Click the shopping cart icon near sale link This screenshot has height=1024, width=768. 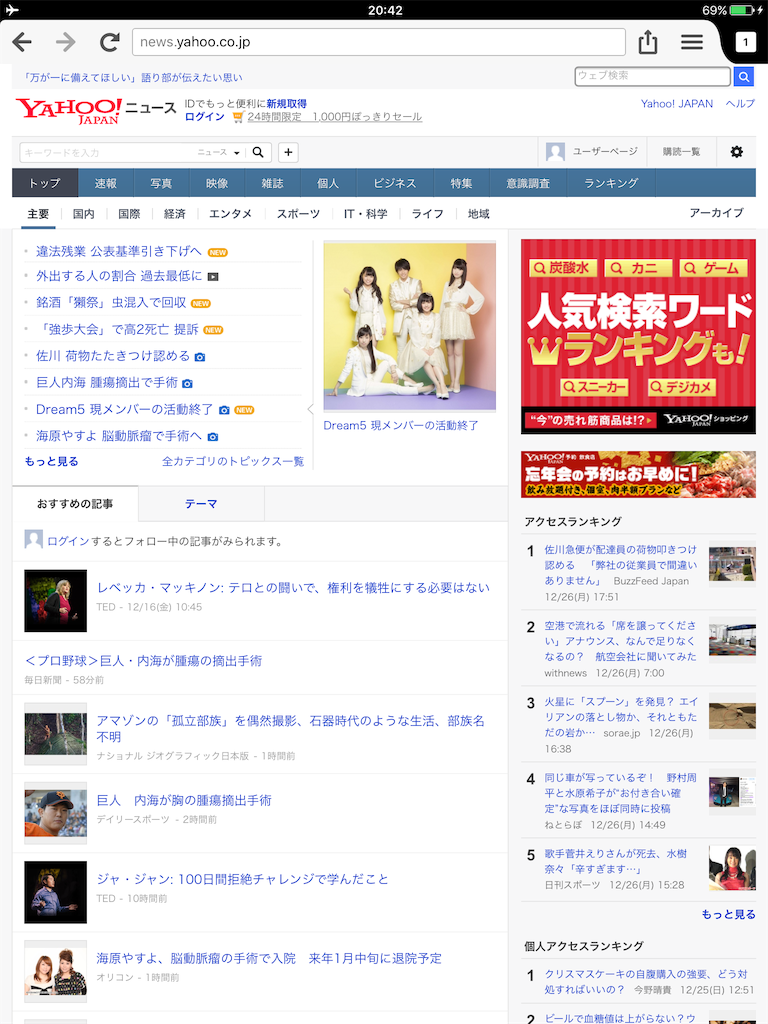pyautogui.click(x=238, y=117)
